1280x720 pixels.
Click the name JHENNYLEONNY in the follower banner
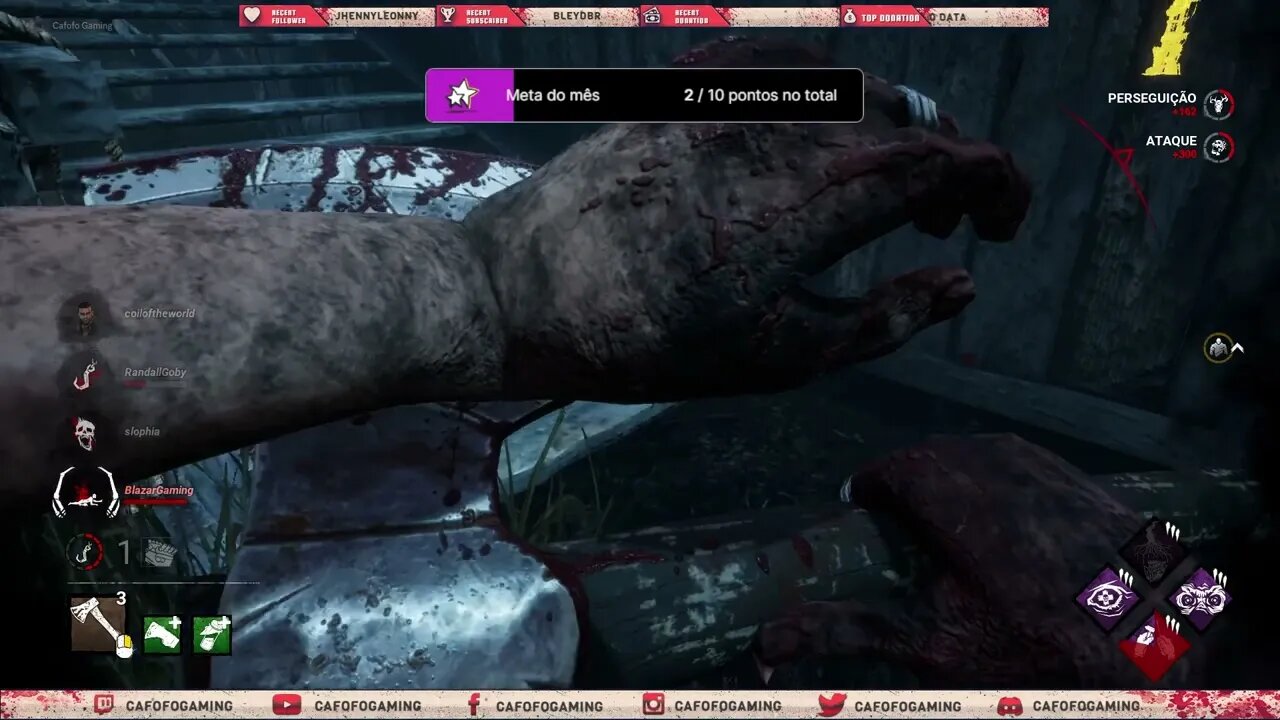(x=379, y=16)
